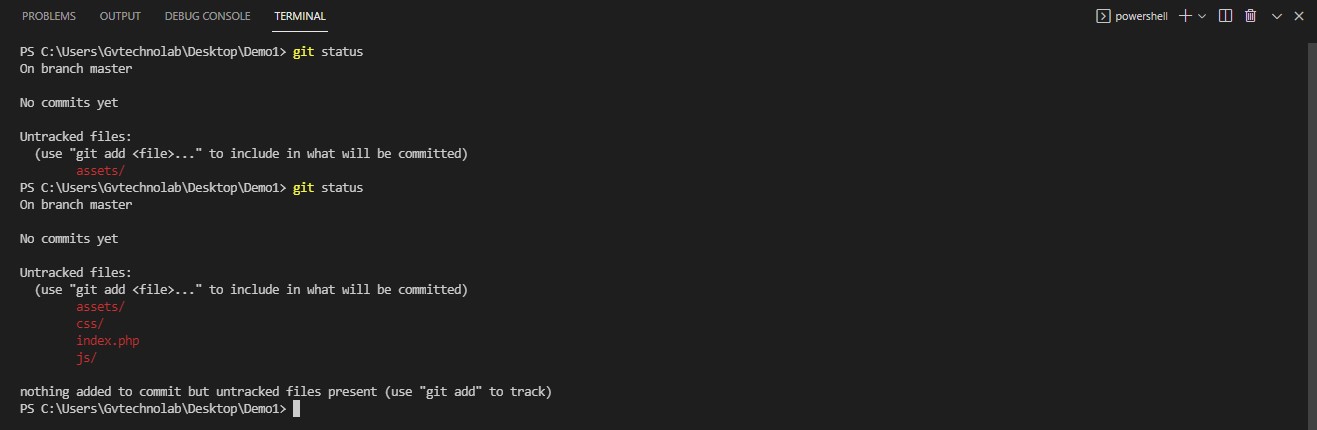The image size is (1317, 430).
Task: Open the new terminal launch profile dropdown
Action: [1202, 16]
